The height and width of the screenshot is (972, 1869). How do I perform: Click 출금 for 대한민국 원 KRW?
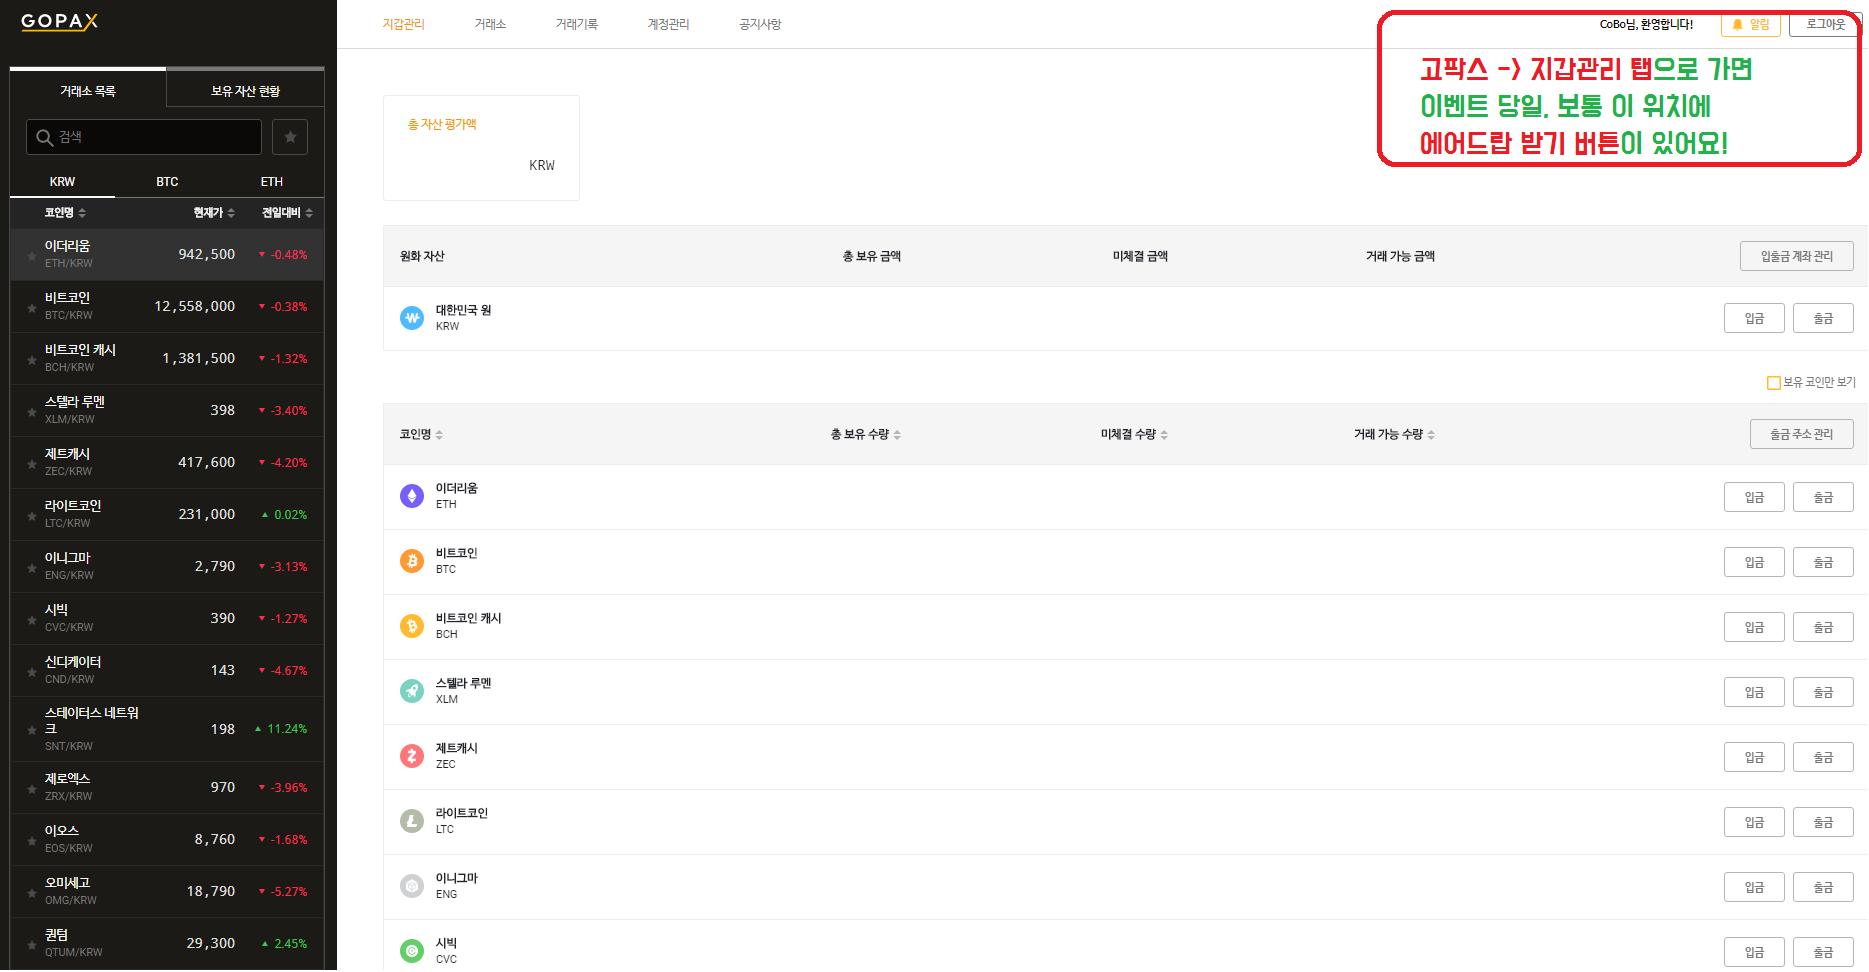1823,318
